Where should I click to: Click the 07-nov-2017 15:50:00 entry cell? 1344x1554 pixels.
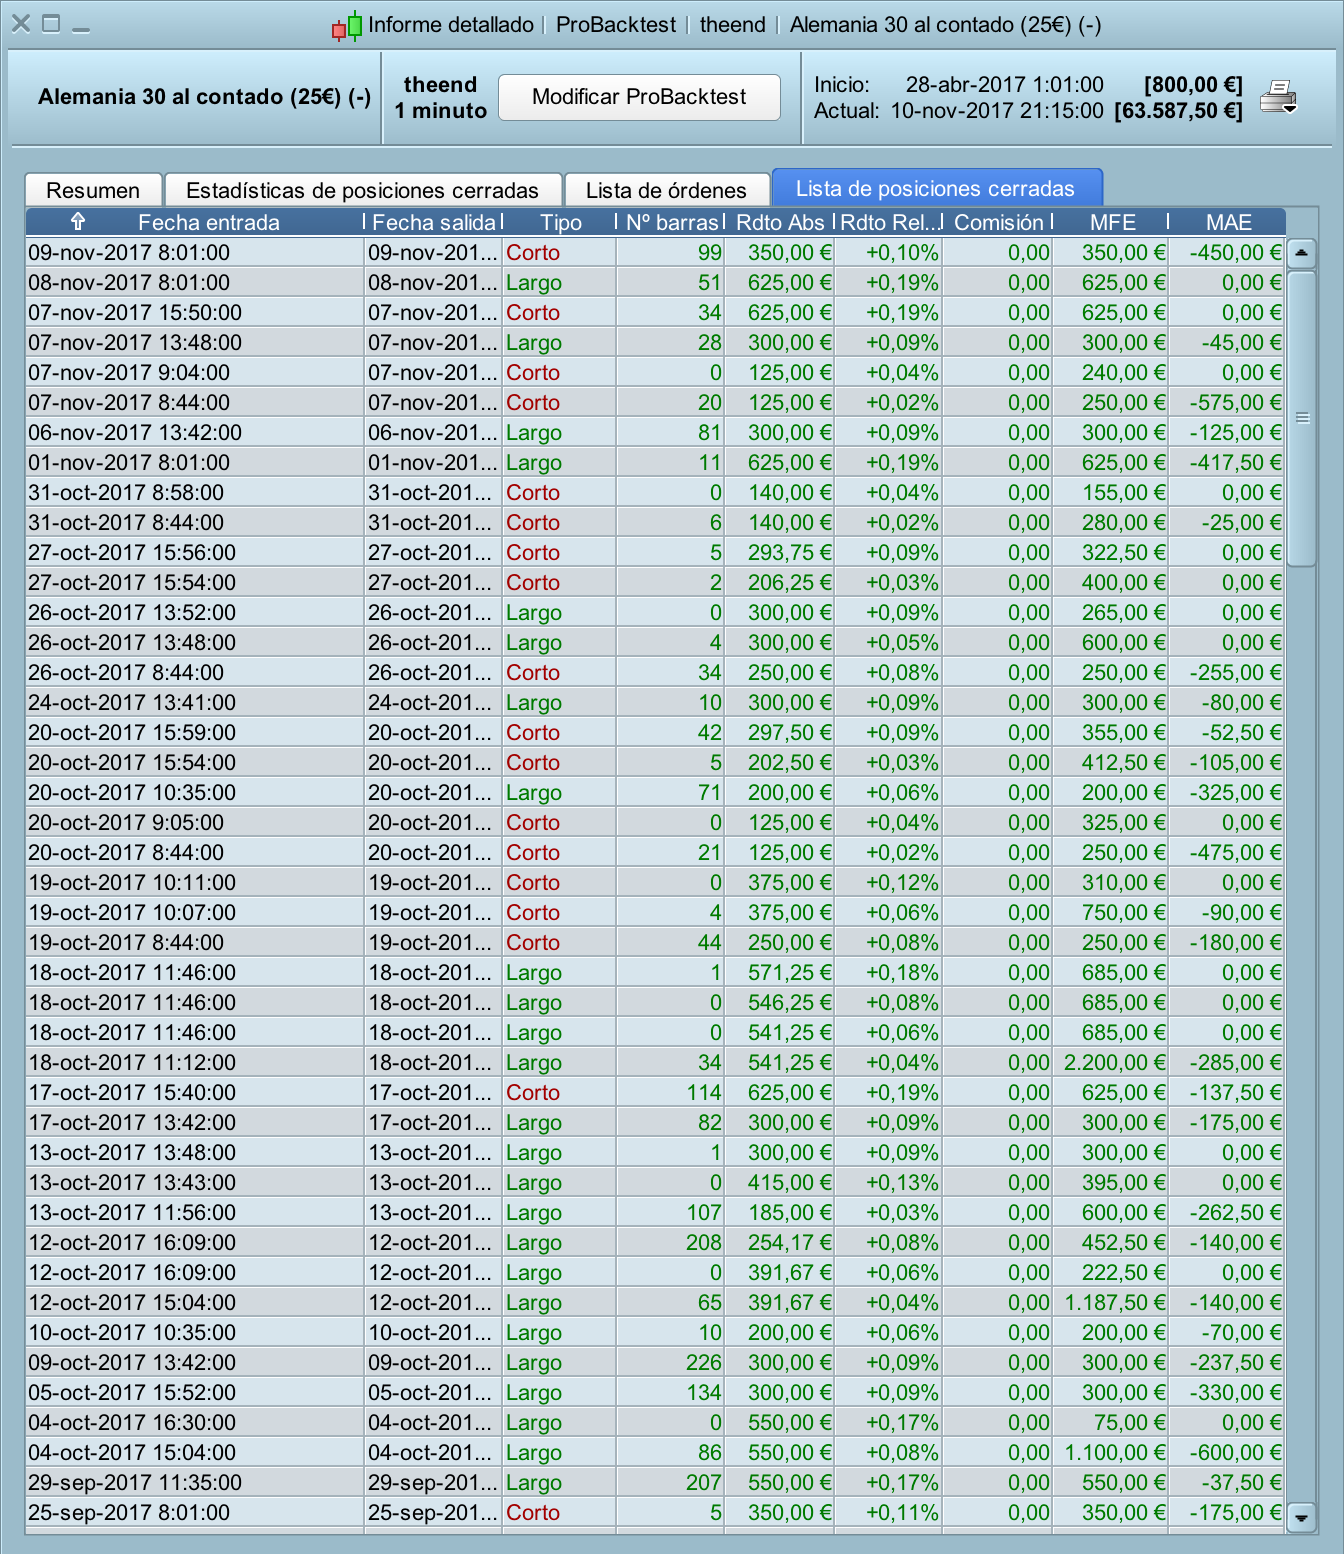(x=135, y=313)
